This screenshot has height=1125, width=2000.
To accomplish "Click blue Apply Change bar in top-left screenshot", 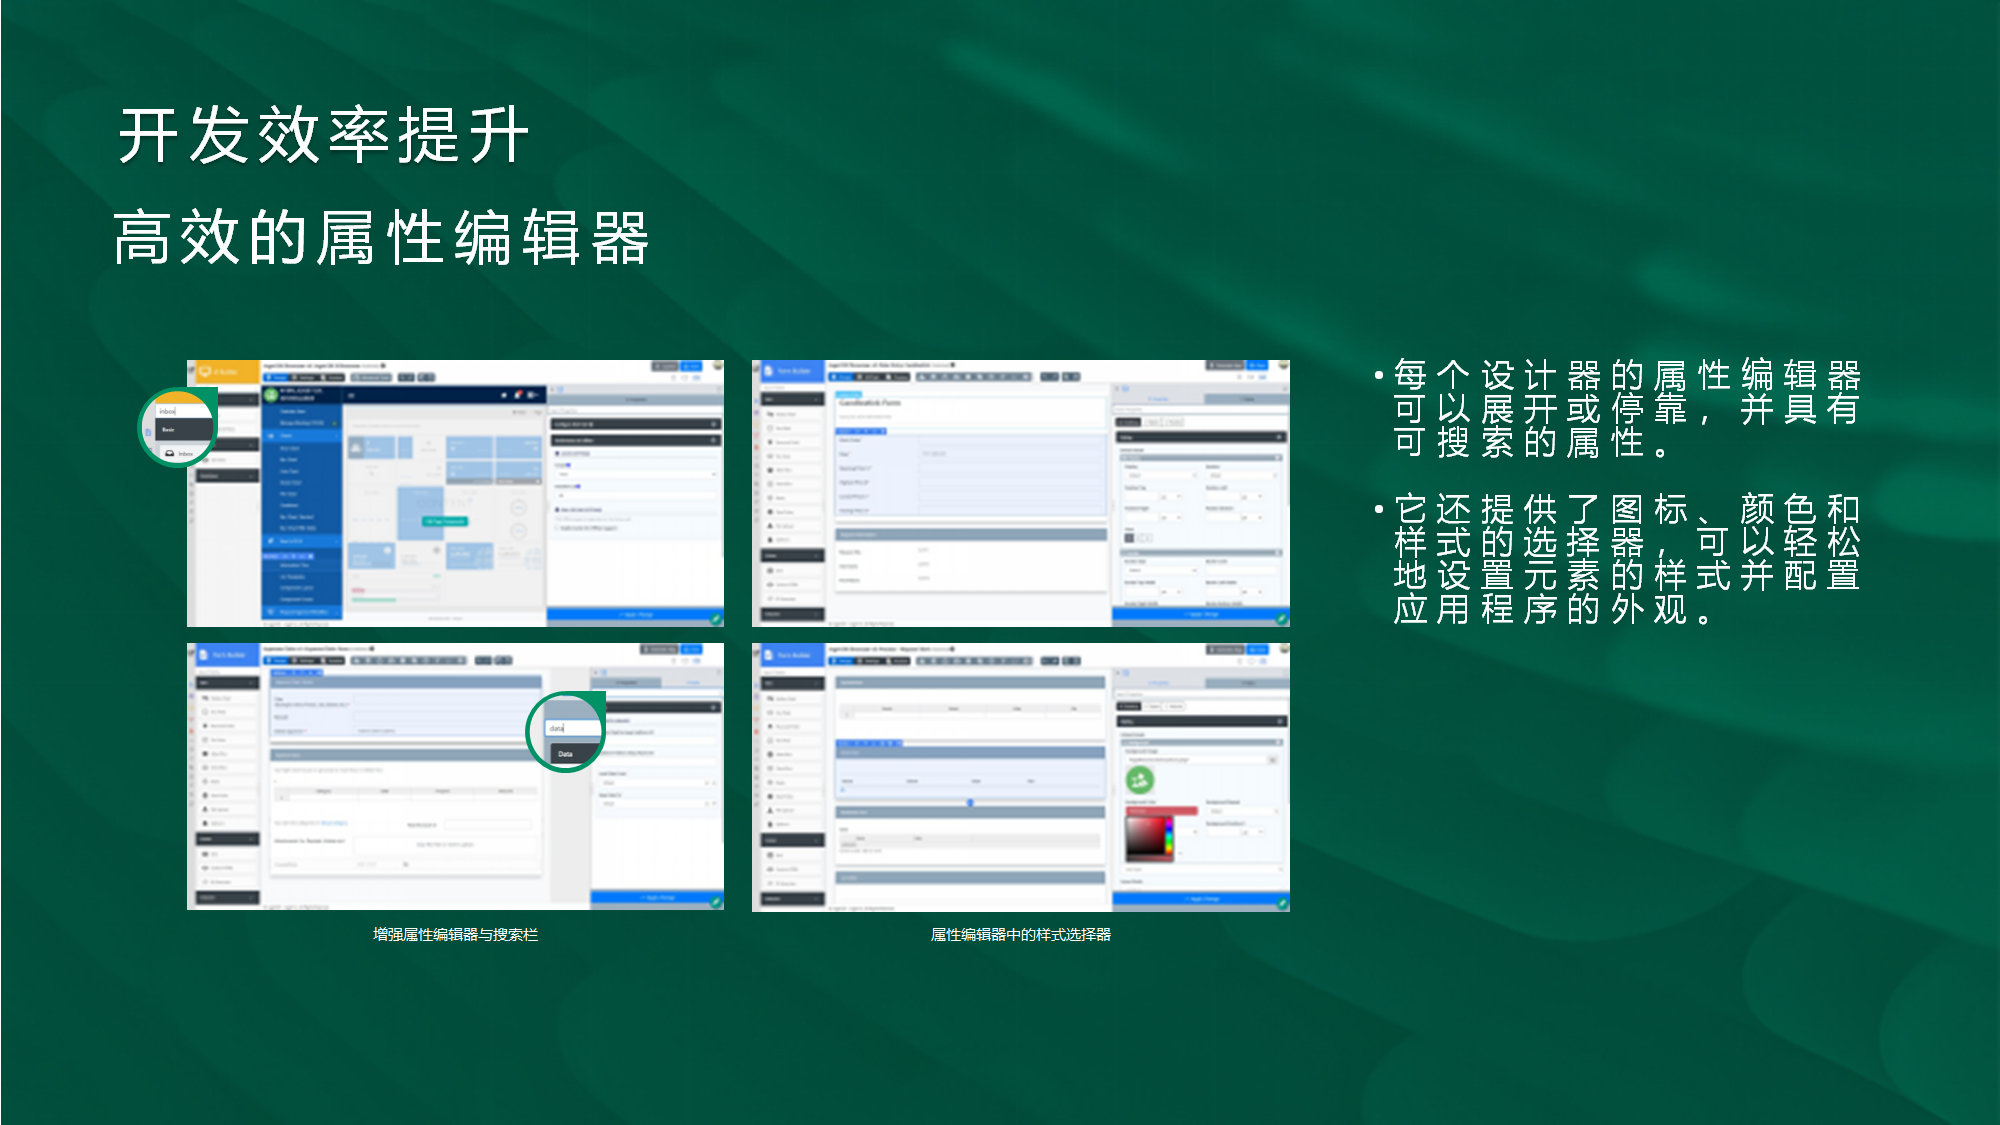I will pyautogui.click(x=635, y=614).
